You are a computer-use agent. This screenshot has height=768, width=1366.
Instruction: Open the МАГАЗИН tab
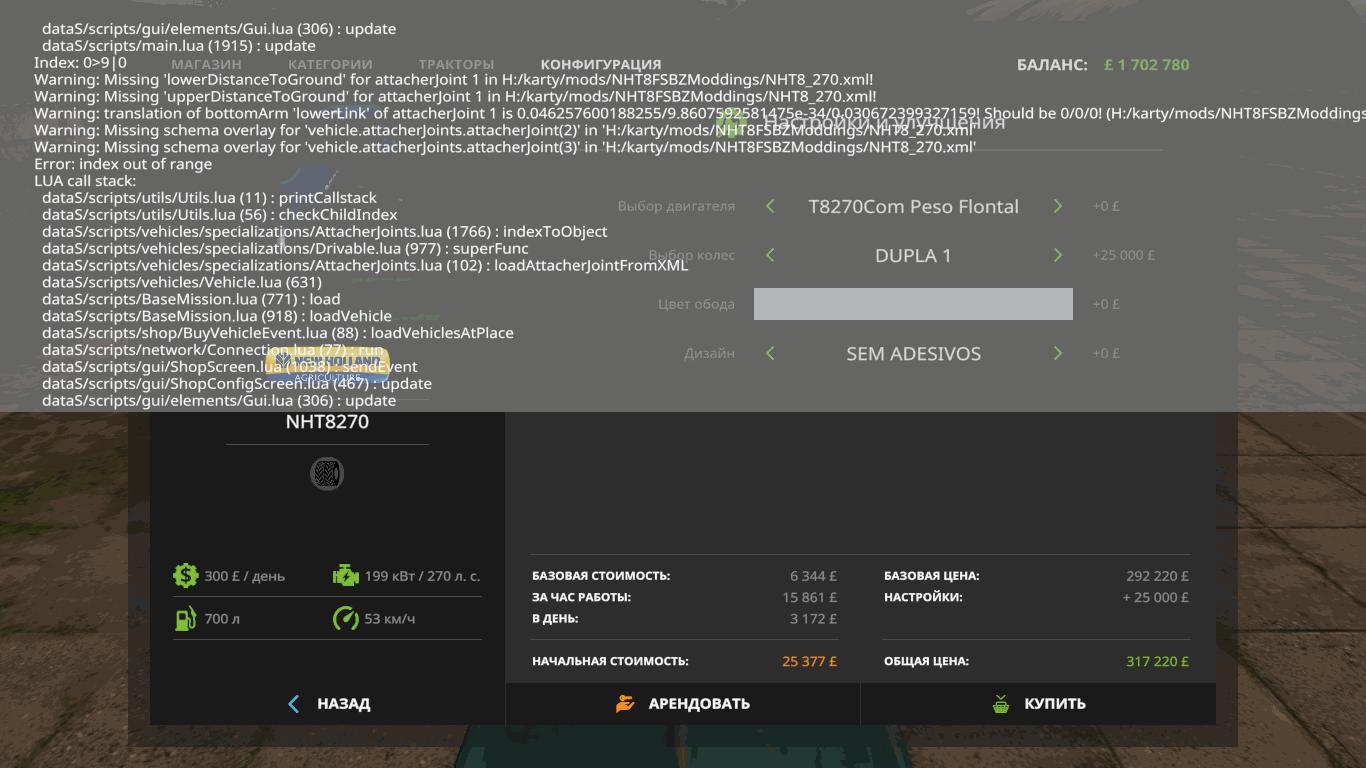[x=206, y=64]
